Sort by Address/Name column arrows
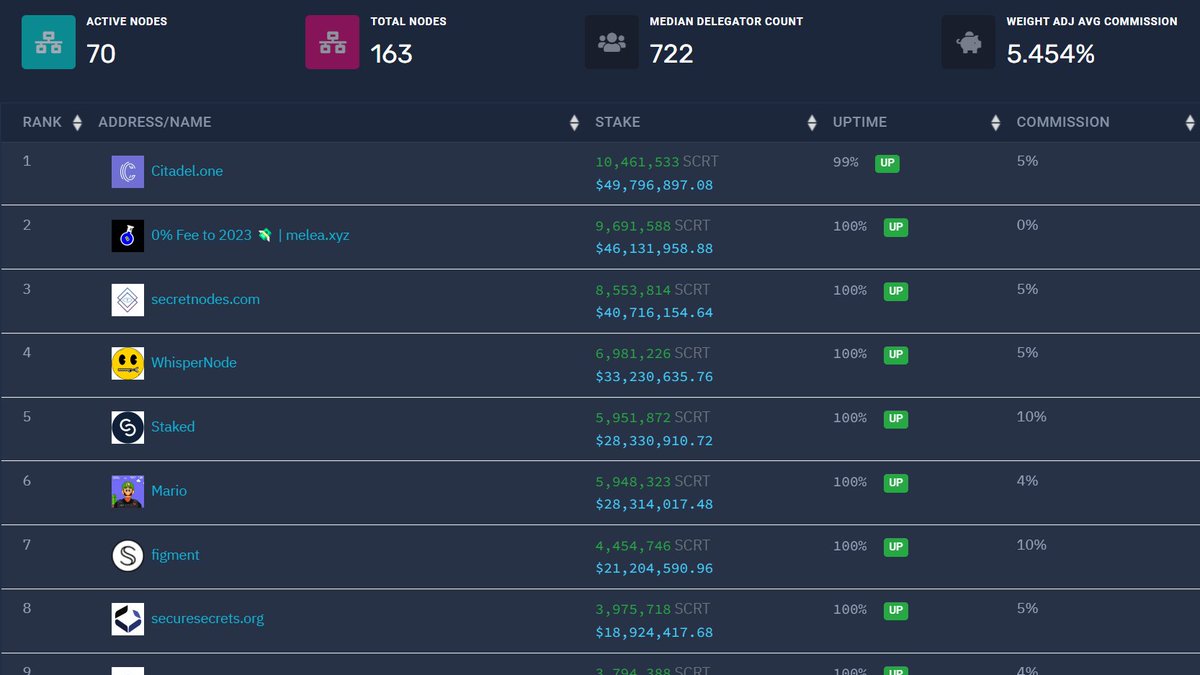The width and height of the screenshot is (1200, 675). (574, 122)
